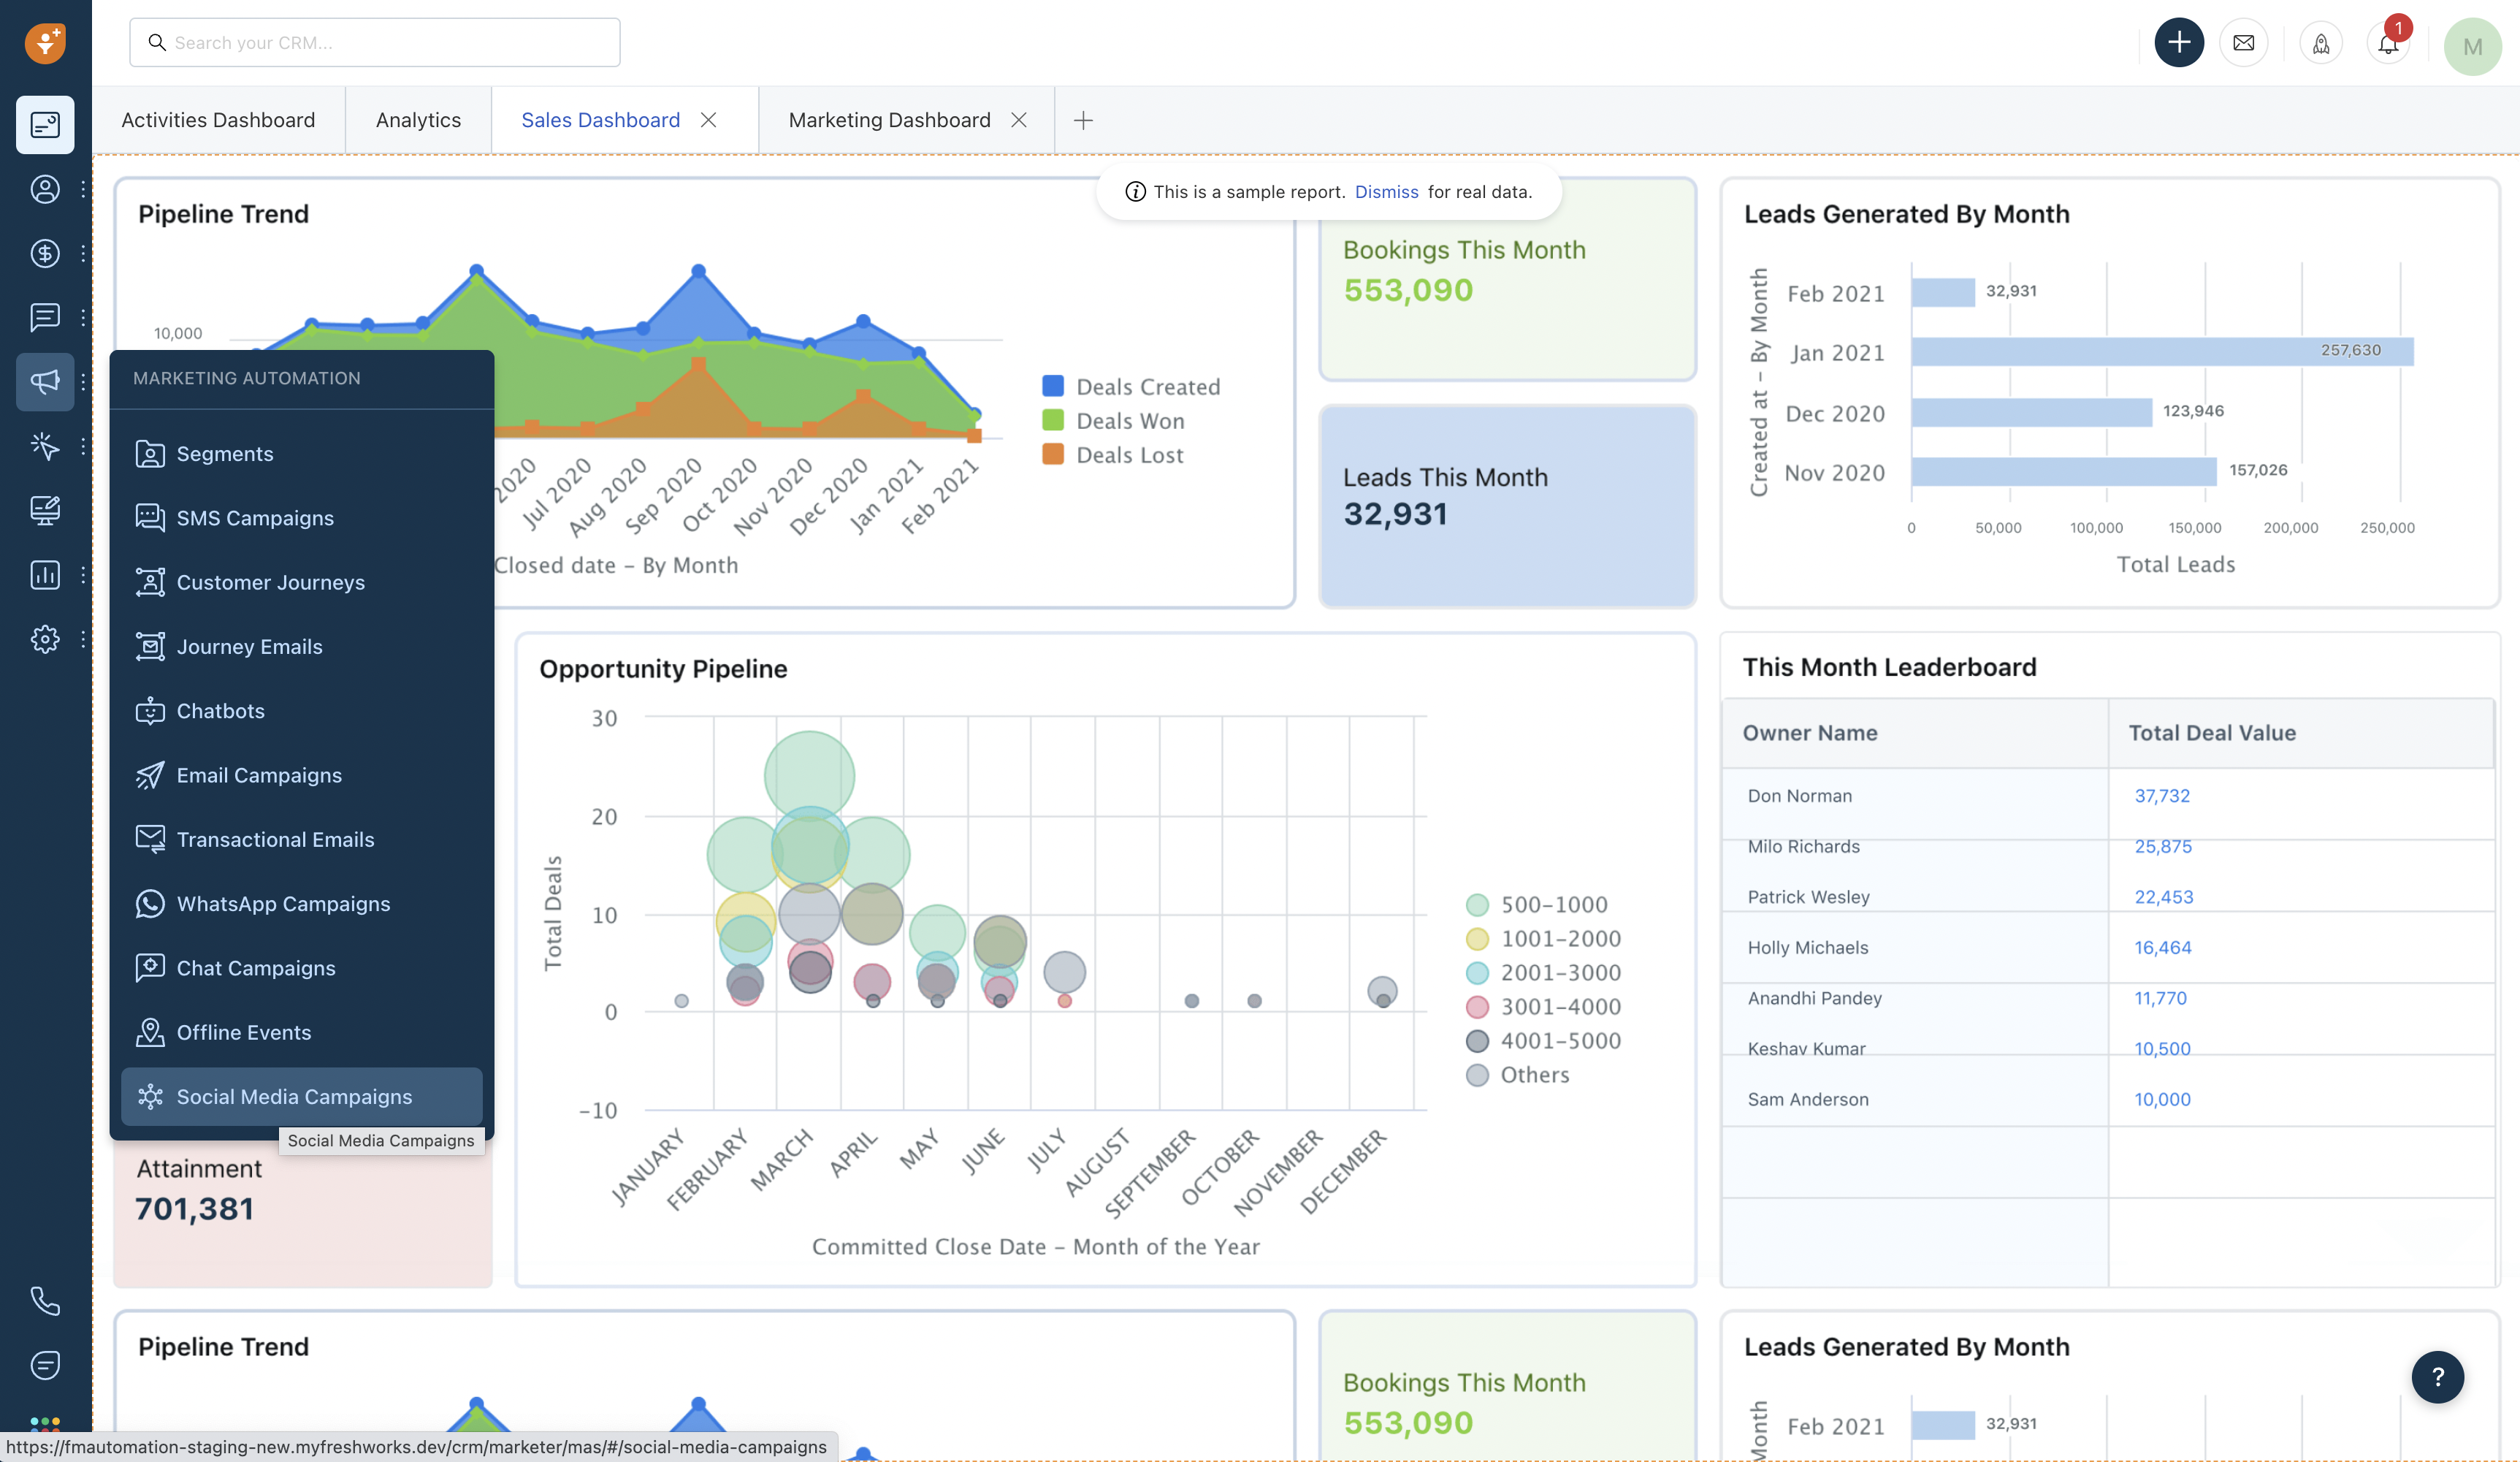Viewport: 2520px width, 1462px height.
Task: Click the Contacts icon in the sidebar
Action: [45, 189]
